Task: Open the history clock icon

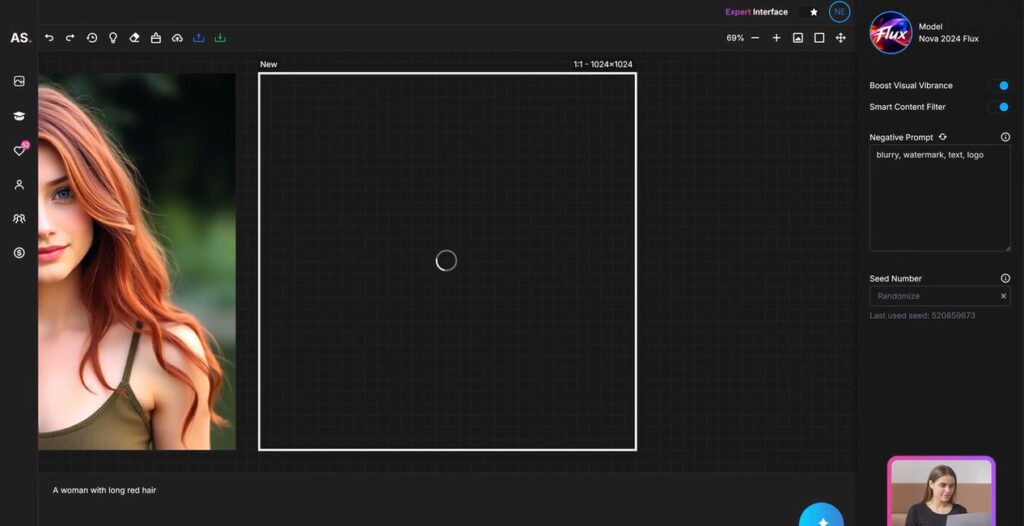Action: [92, 38]
